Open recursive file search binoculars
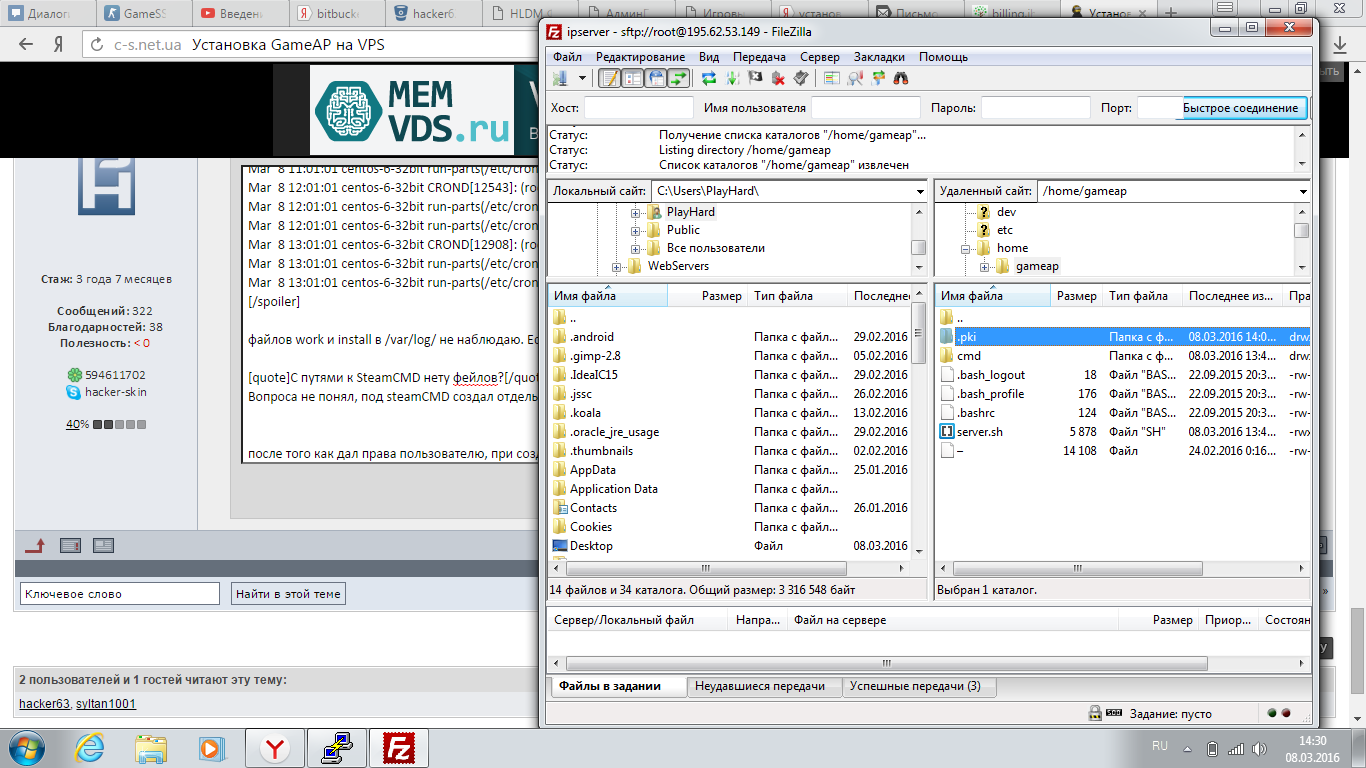 (x=901, y=78)
